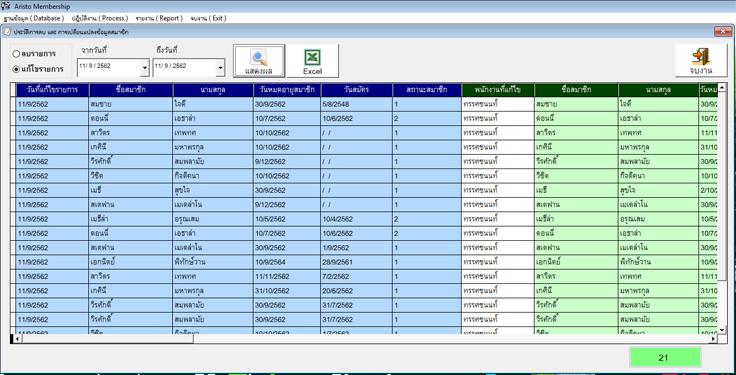The height and width of the screenshot is (375, 736).
Task: Click the green พนักงานที่แก้ไข column header
Action: point(498,90)
